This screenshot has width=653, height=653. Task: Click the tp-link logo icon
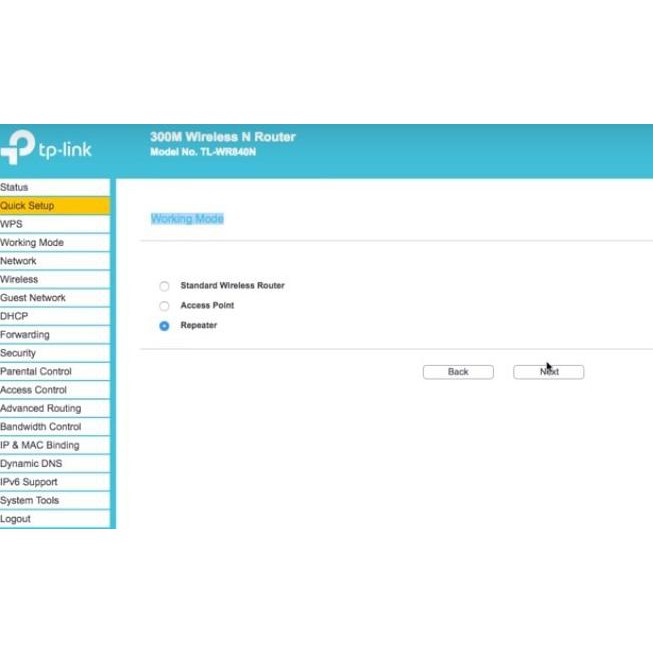tap(18, 148)
